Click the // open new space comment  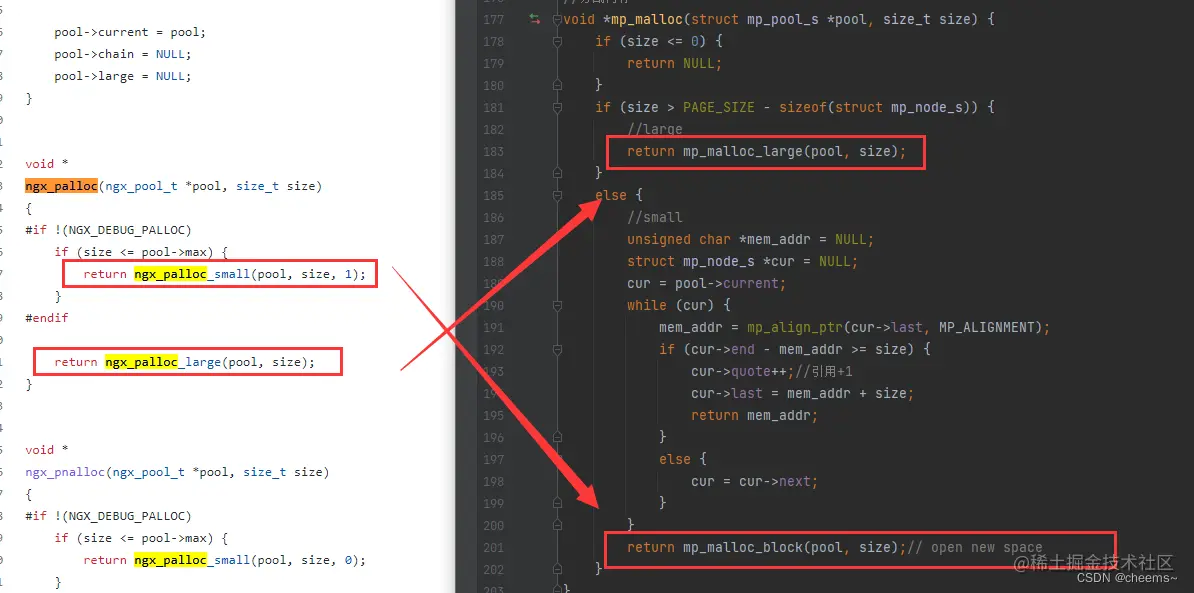975,547
